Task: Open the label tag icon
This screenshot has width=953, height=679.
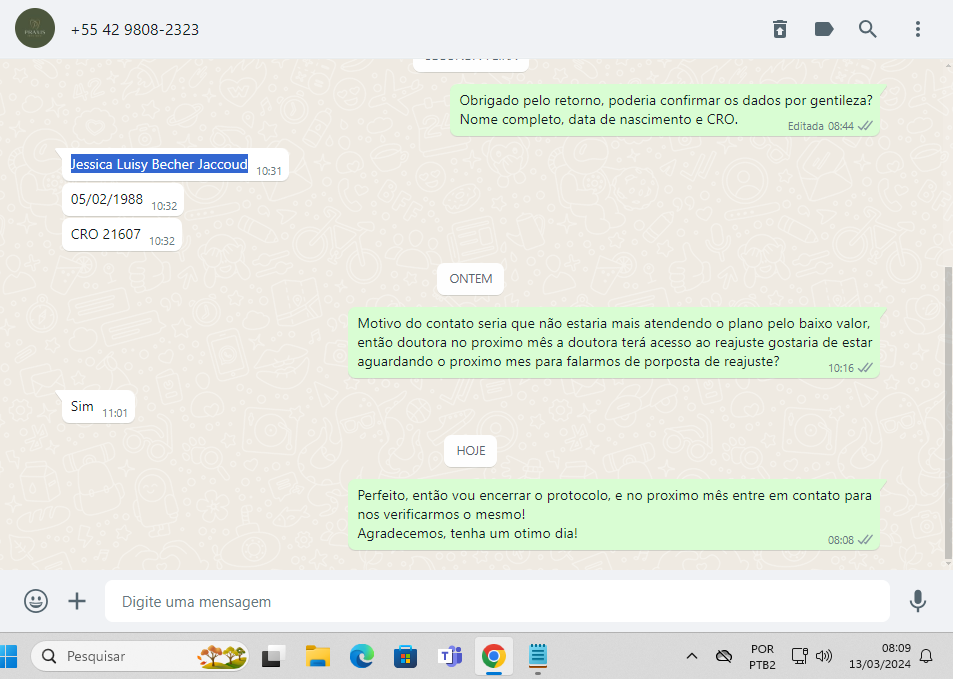Action: pos(824,29)
